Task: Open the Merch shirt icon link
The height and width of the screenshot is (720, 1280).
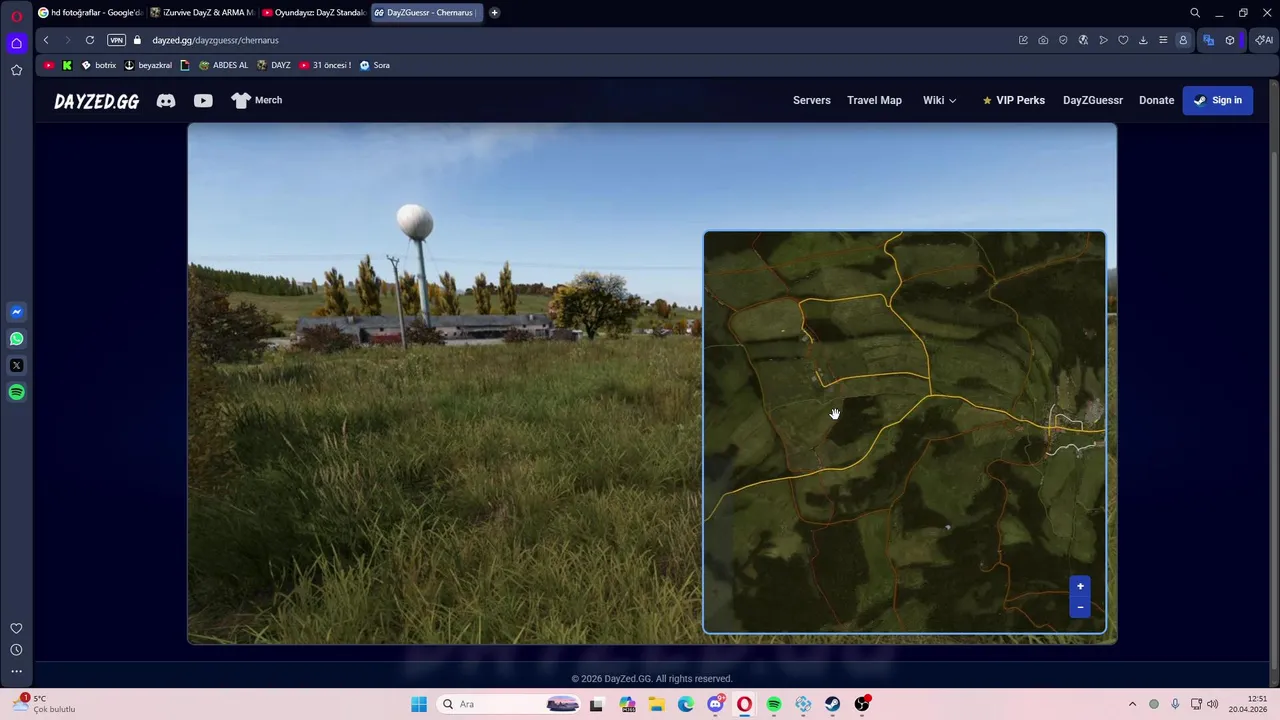Action: coord(257,100)
